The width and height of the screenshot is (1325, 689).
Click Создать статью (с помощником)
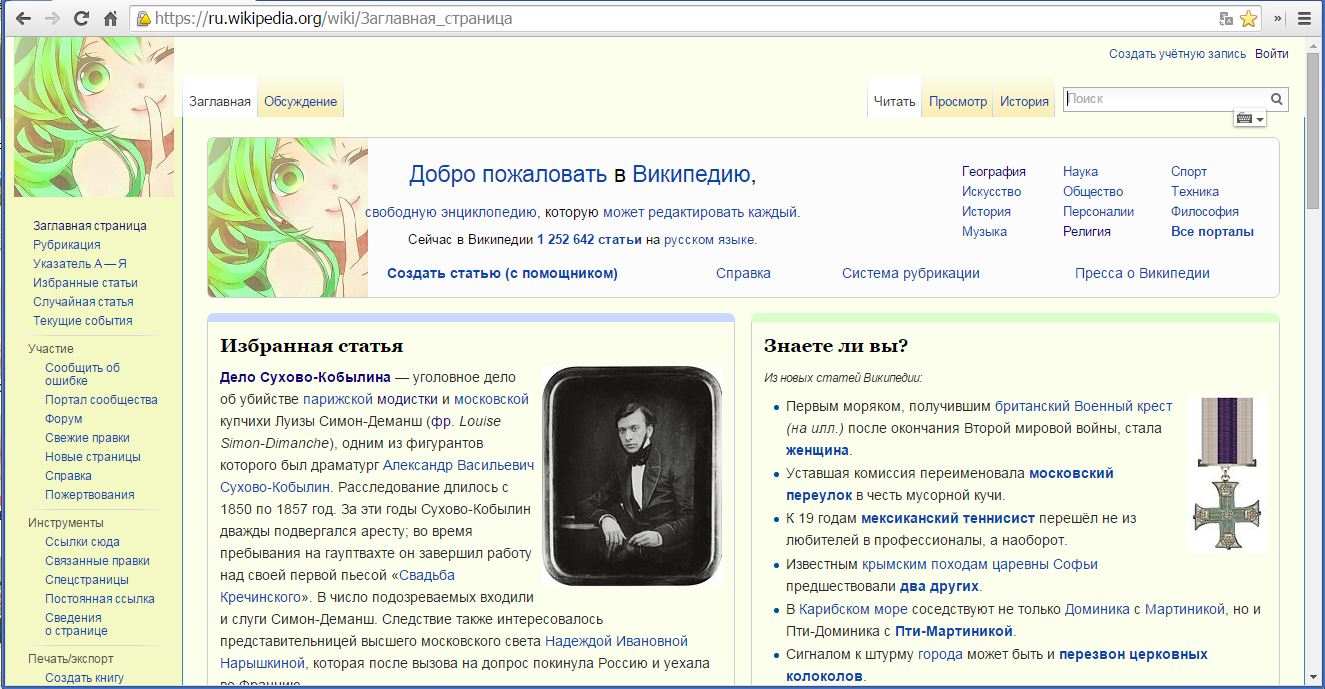[x=502, y=273]
